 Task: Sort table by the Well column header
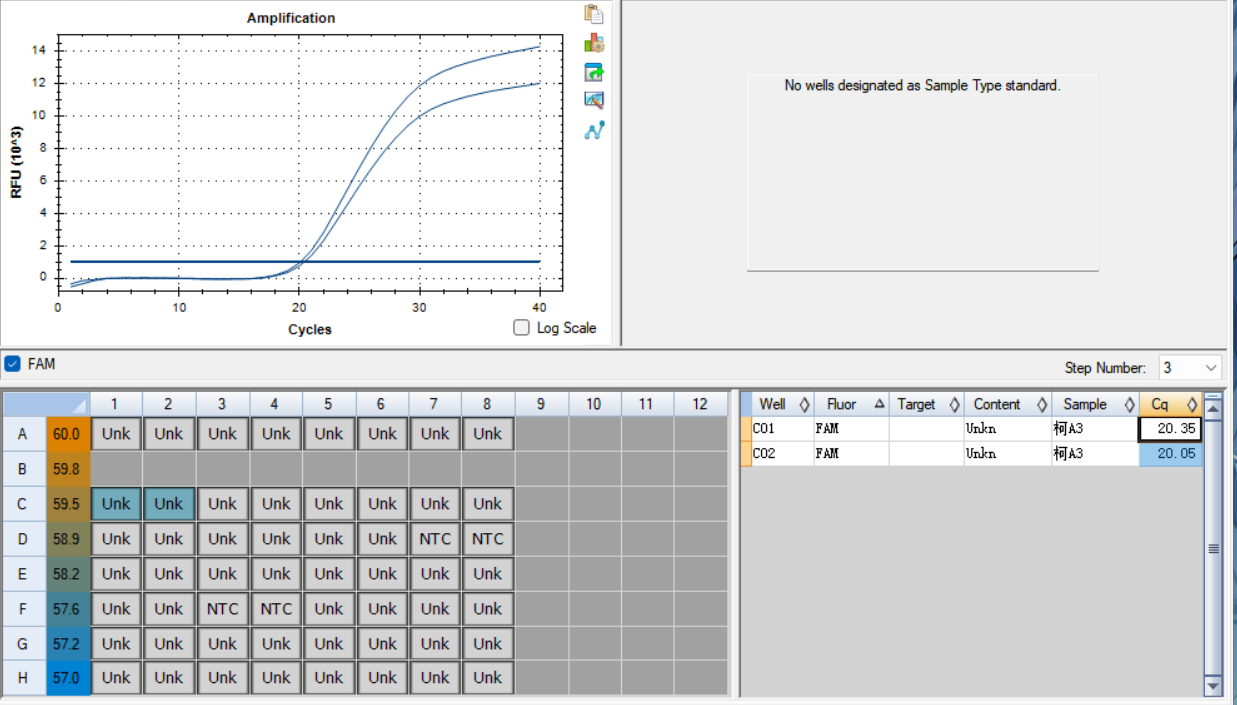click(x=784, y=404)
